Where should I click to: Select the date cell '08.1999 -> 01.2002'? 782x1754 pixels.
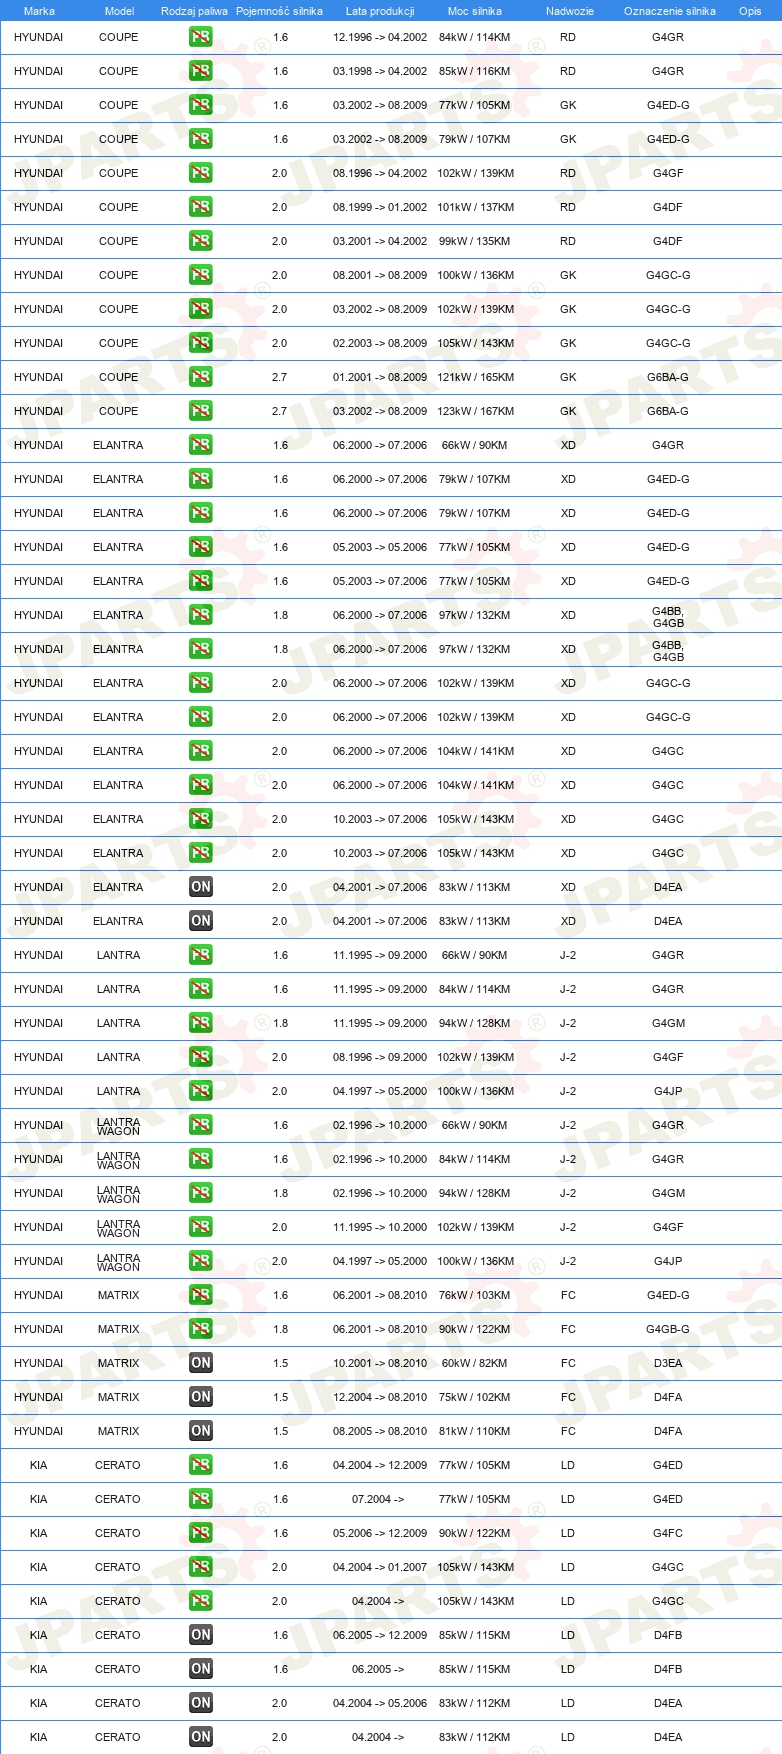(x=380, y=207)
